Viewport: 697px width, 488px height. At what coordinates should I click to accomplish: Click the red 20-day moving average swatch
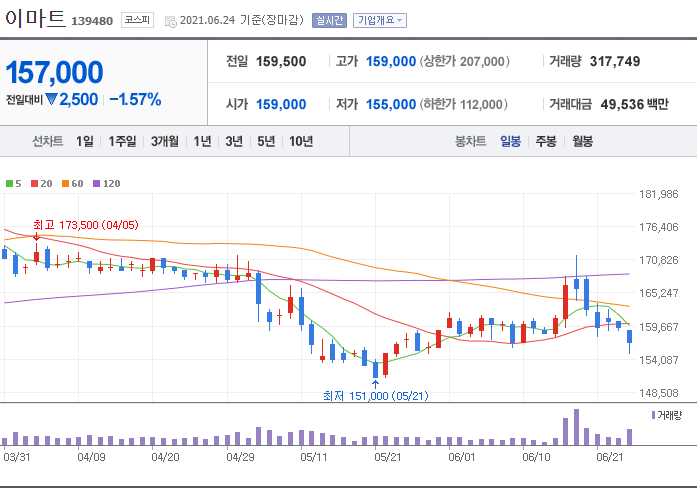point(35,184)
